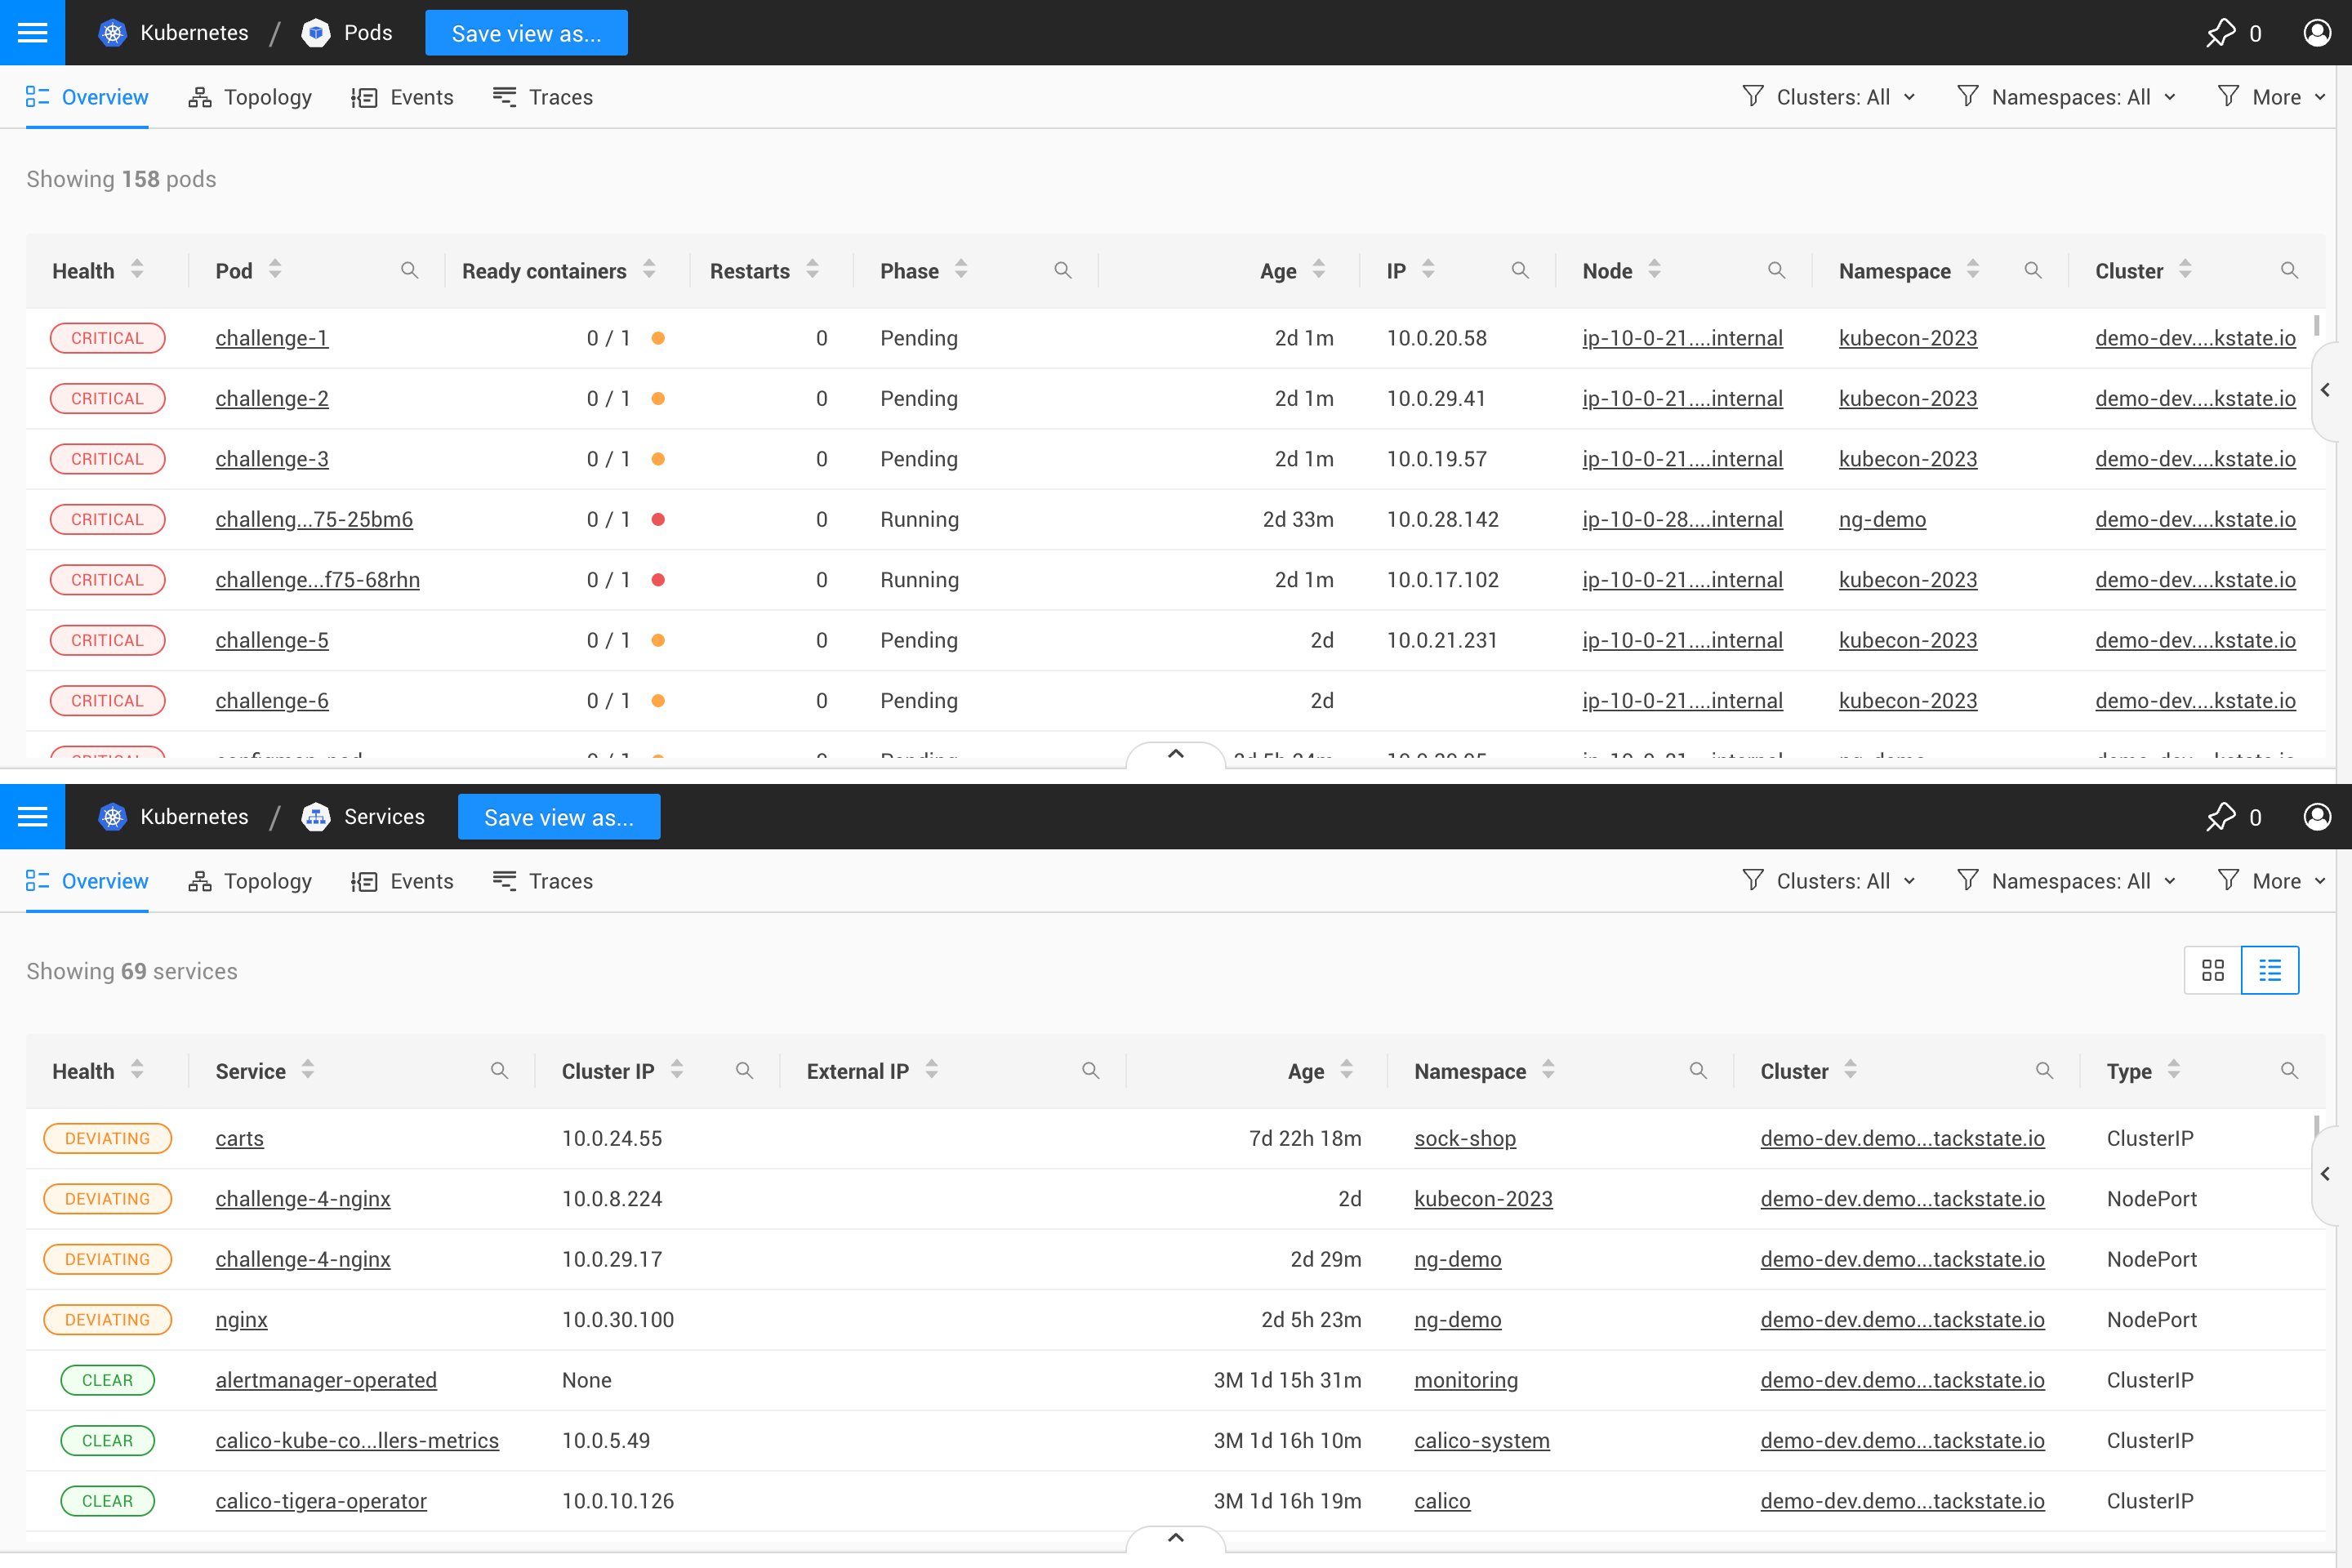Viewport: 2352px width, 1568px height.
Task: Open hamburger menu in Pods view
Action: (x=32, y=33)
